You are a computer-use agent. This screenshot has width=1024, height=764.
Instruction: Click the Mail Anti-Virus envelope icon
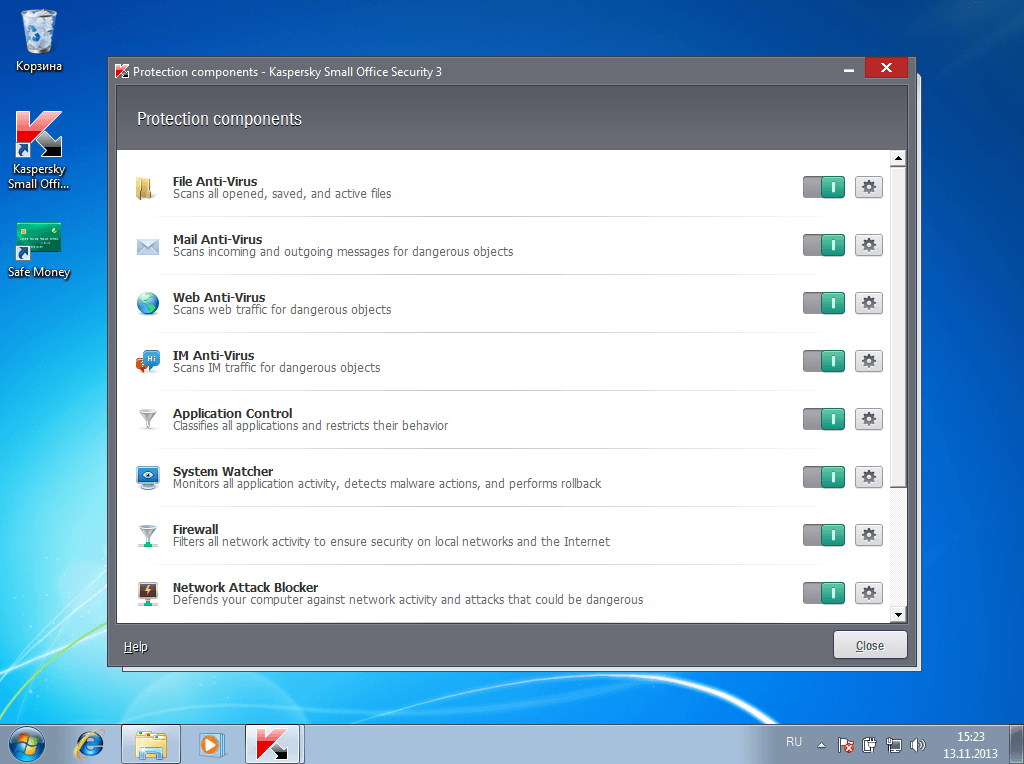coord(148,246)
